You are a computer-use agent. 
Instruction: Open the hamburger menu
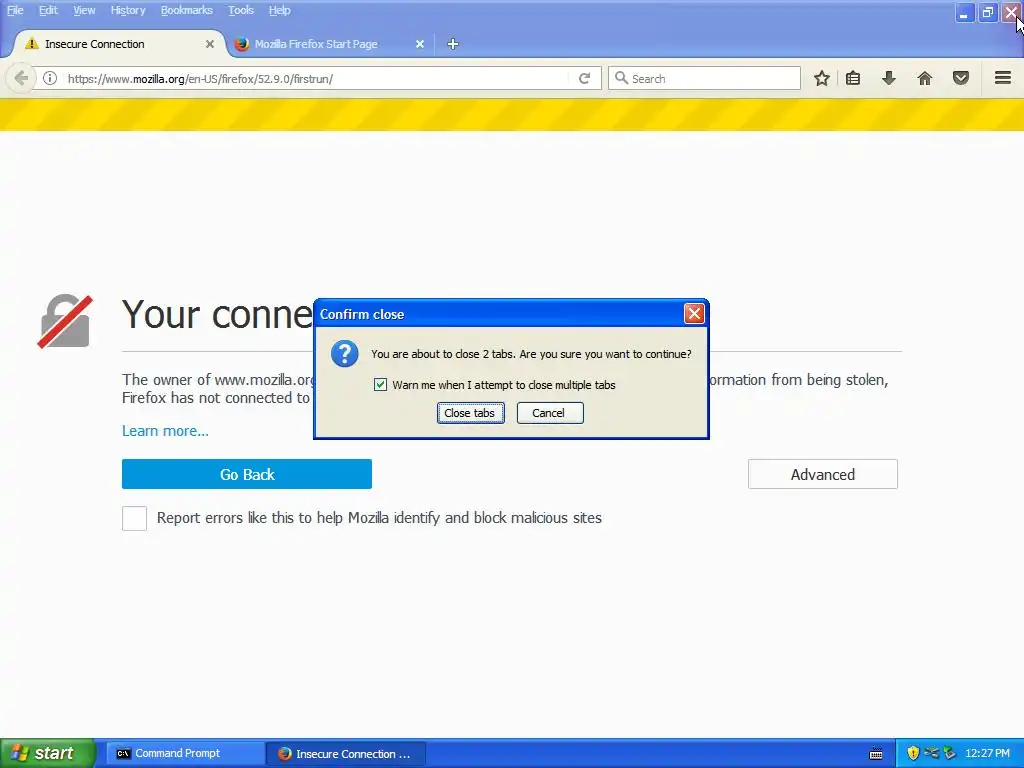pyautogui.click(x=1003, y=78)
